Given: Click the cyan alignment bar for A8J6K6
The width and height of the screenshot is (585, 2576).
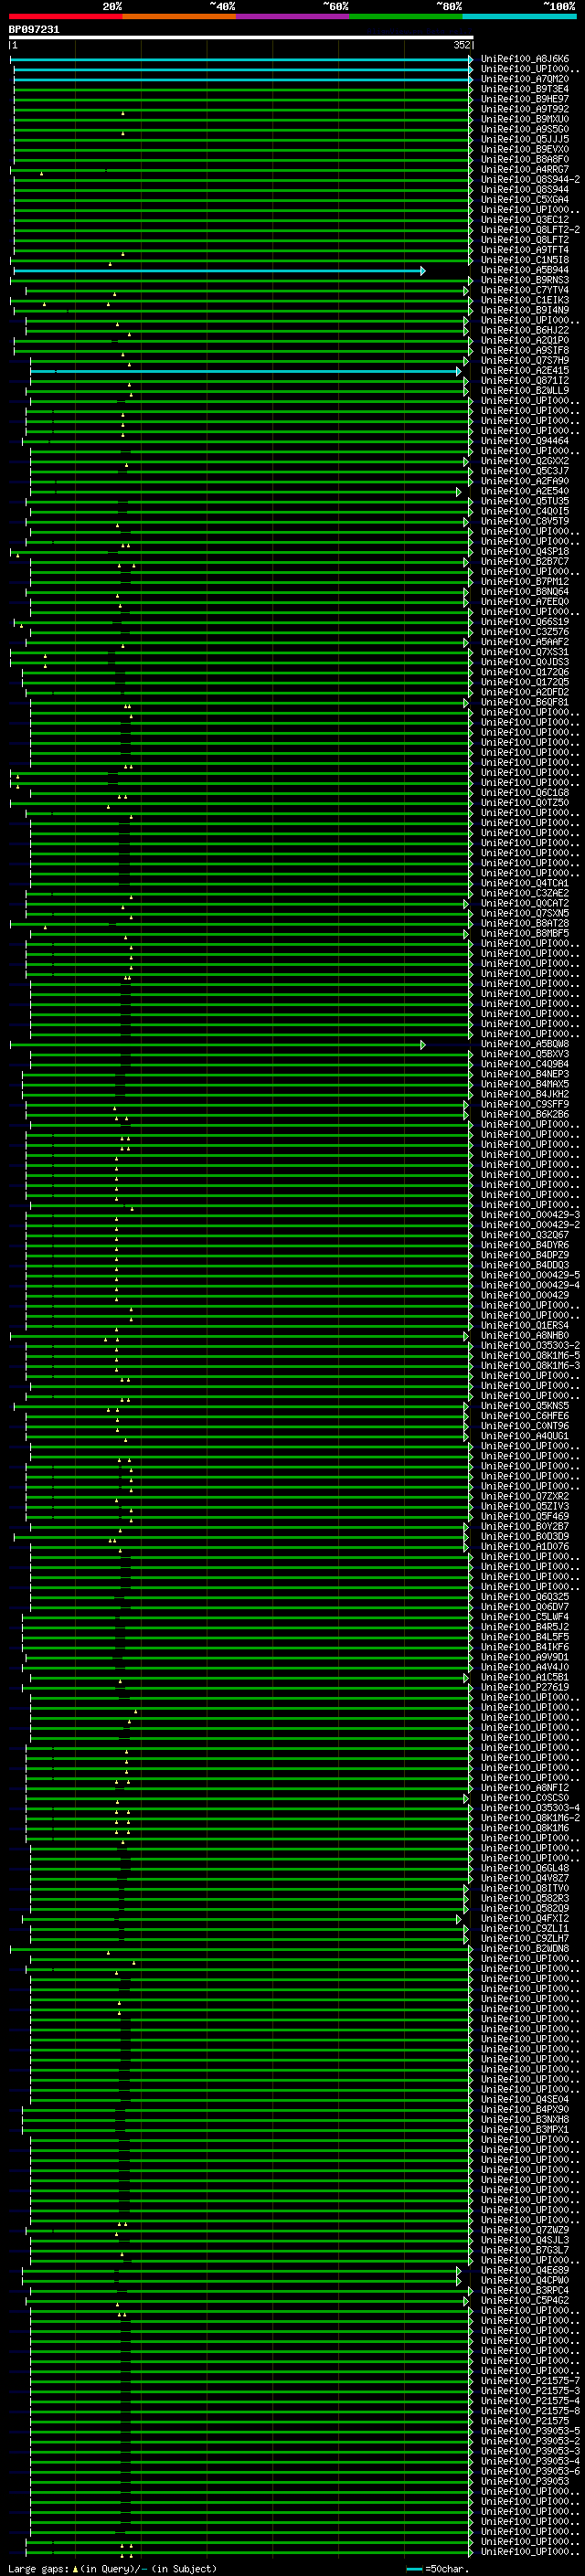Looking at the screenshot, I should [x=240, y=59].
